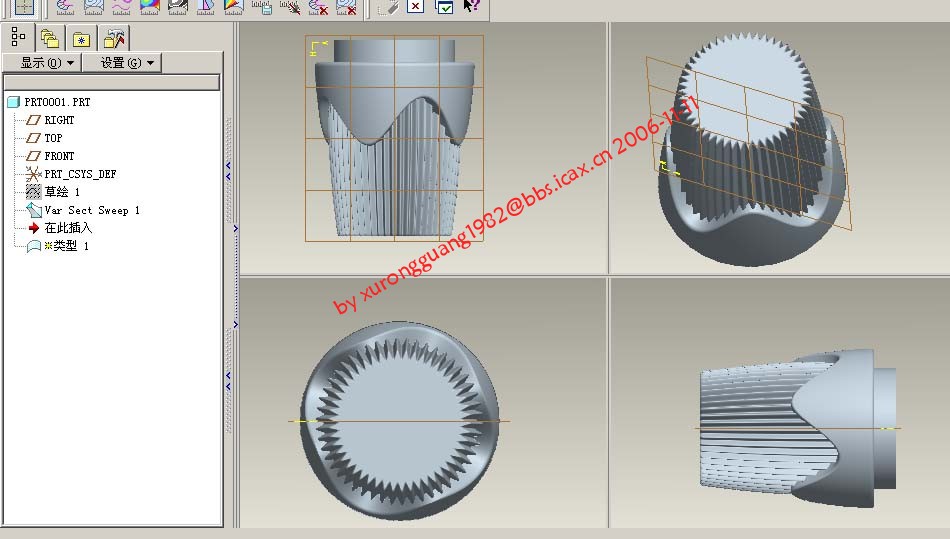Switch to the model tree navigator tab
The width and height of the screenshot is (950, 539).
(18, 38)
